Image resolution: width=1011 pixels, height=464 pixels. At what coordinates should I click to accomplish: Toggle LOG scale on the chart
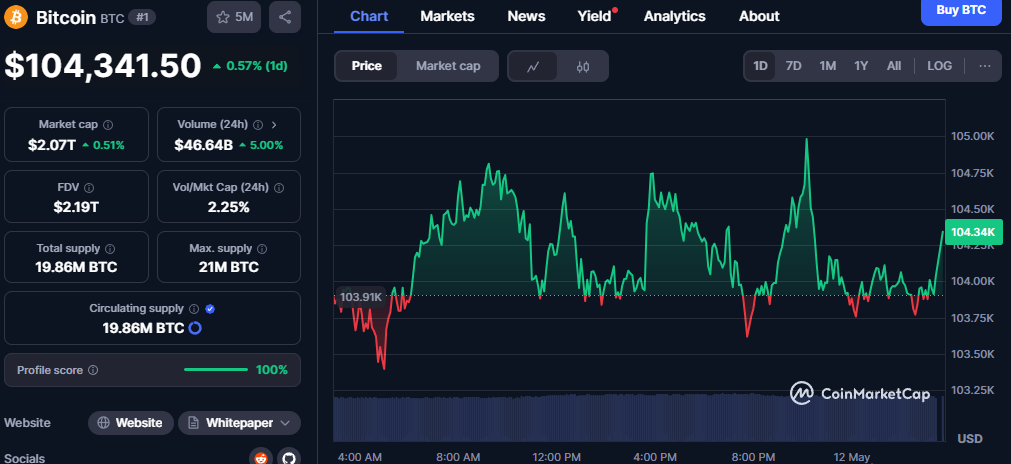click(939, 66)
